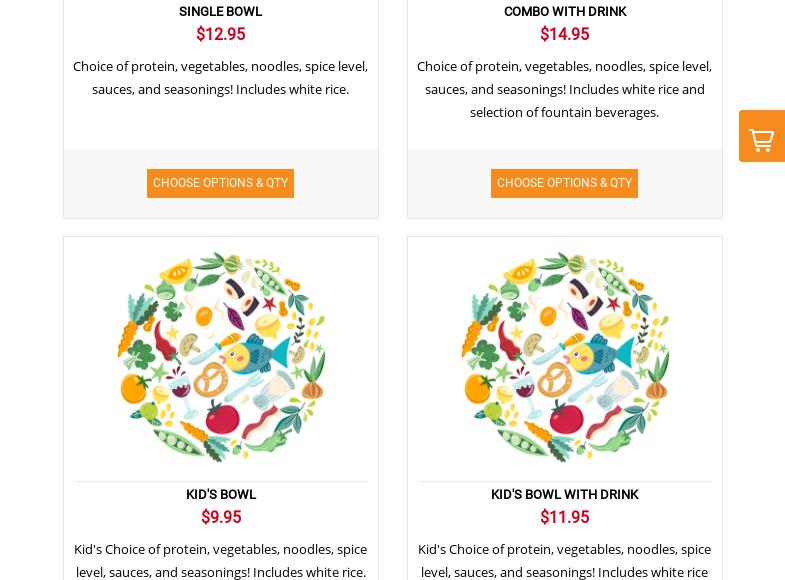This screenshot has height=580, width=785.
Task: Open the Single Bowl item title
Action: click(220, 11)
